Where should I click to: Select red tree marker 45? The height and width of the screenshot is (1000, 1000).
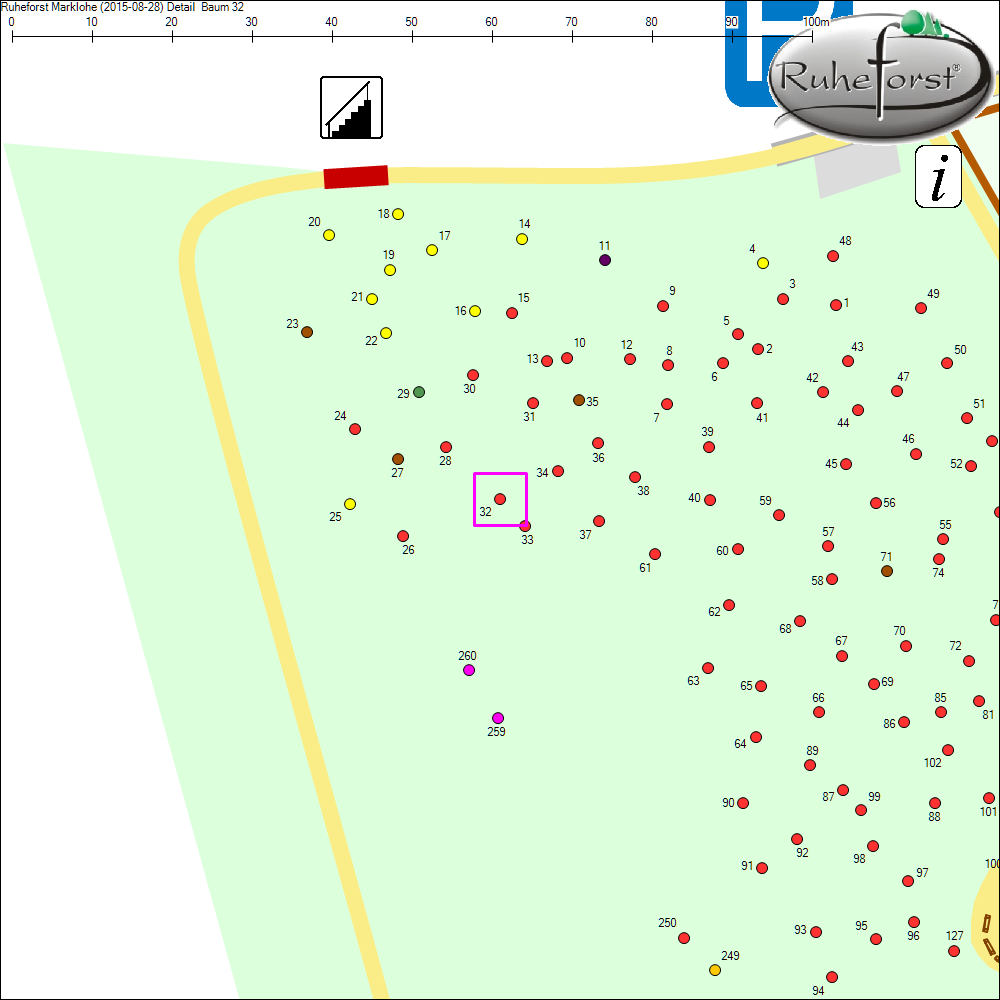coord(846,464)
